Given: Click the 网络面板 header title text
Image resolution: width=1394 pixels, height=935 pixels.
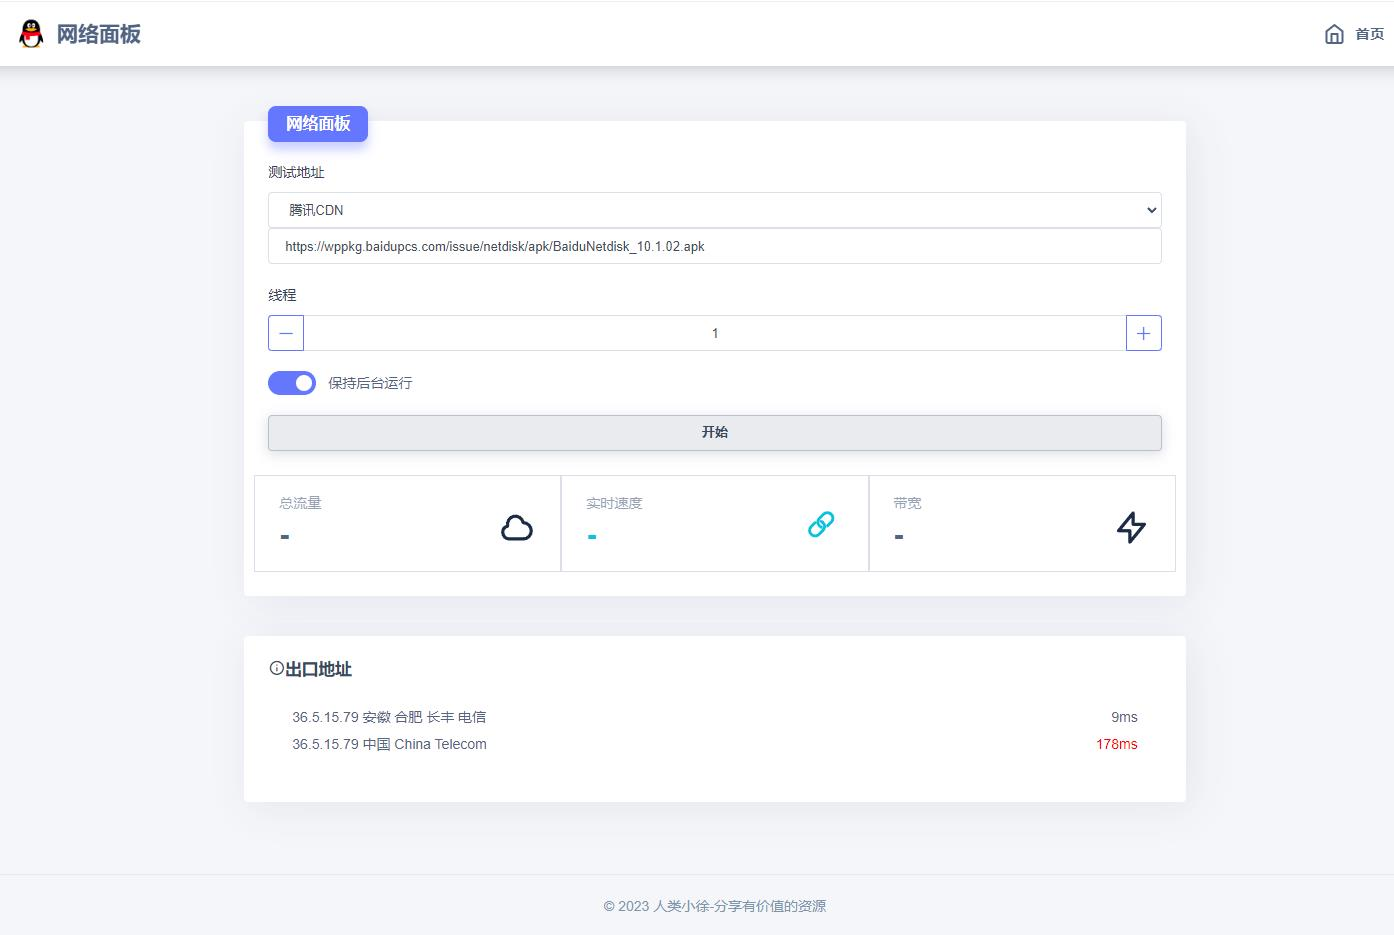Looking at the screenshot, I should [x=98, y=34].
